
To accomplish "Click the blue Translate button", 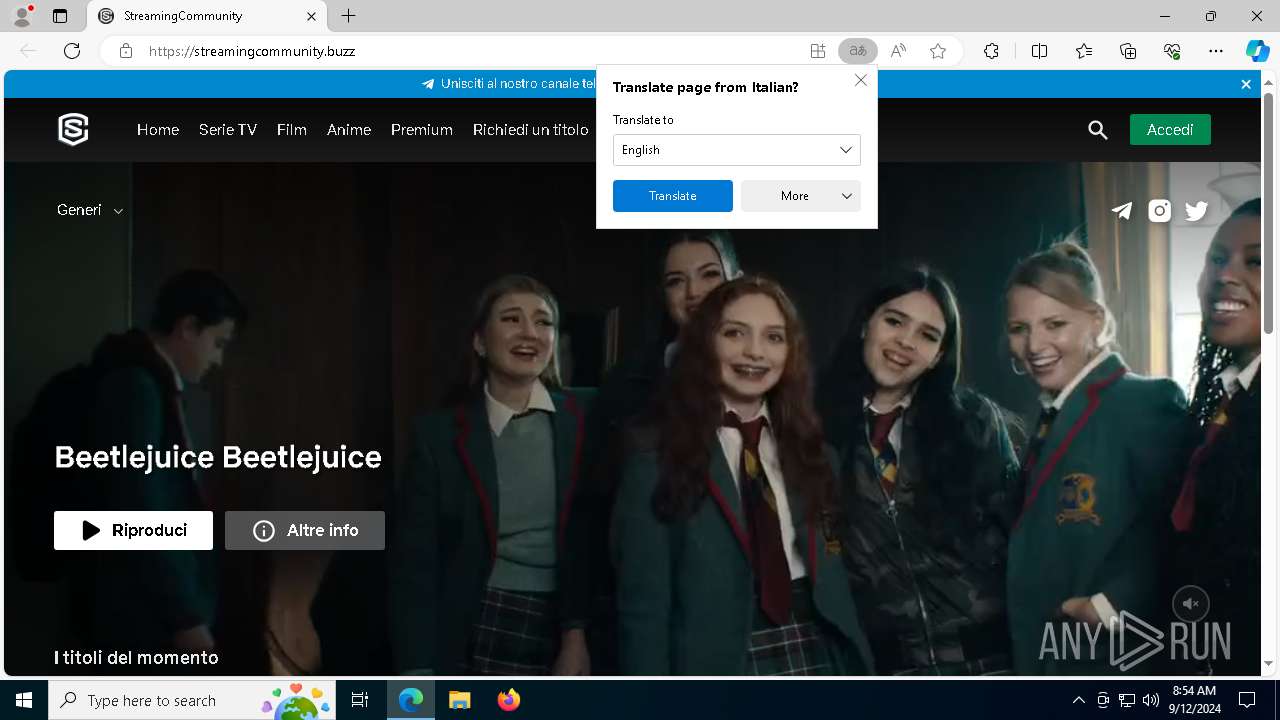I will (x=673, y=196).
